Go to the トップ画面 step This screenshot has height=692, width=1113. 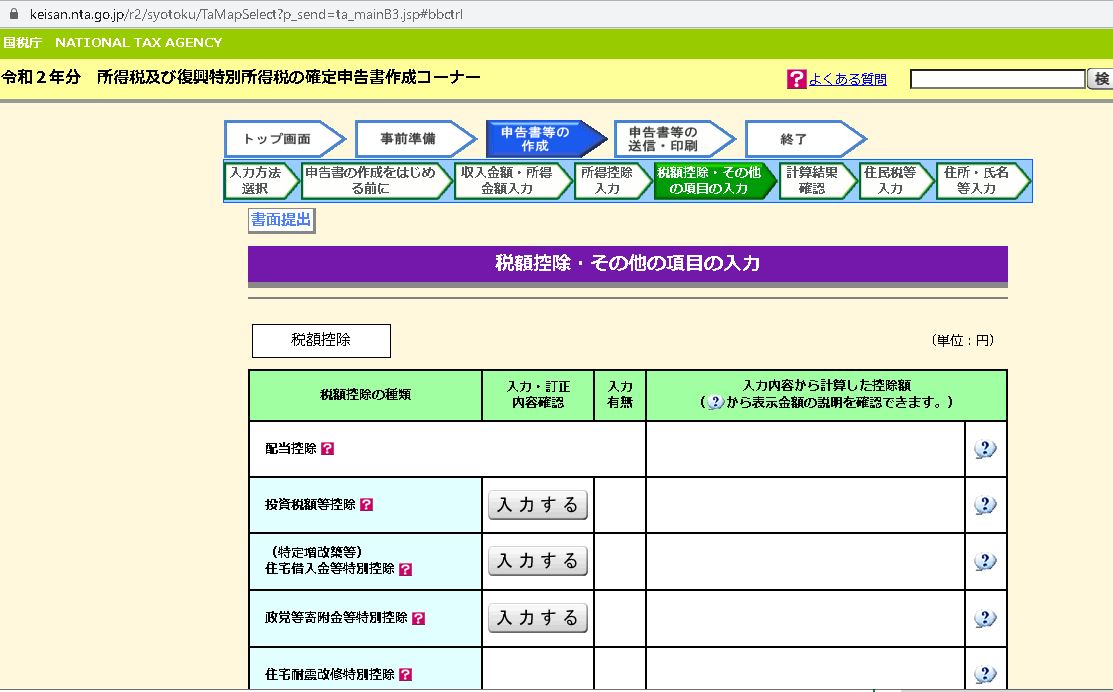pos(277,139)
